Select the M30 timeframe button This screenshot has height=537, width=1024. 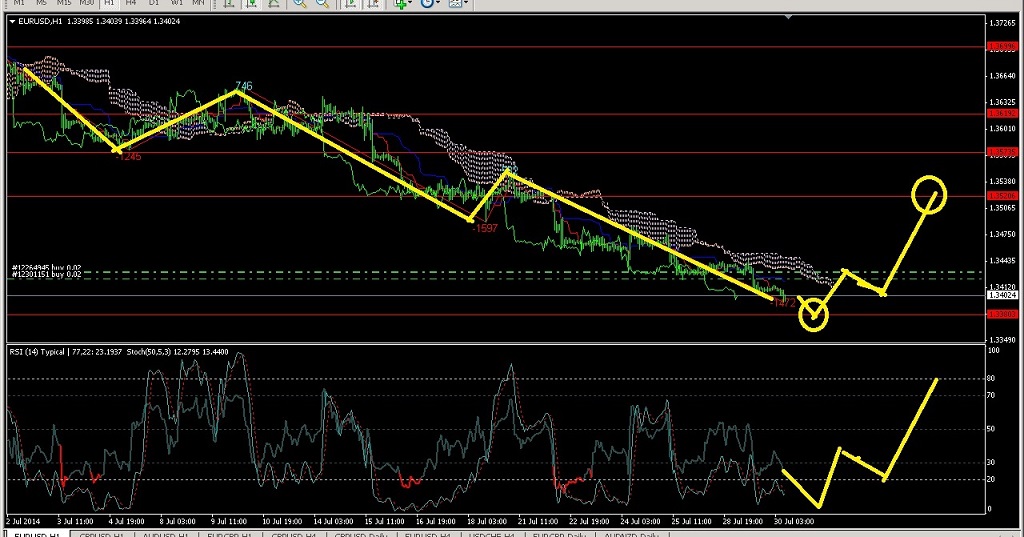[x=86, y=3]
